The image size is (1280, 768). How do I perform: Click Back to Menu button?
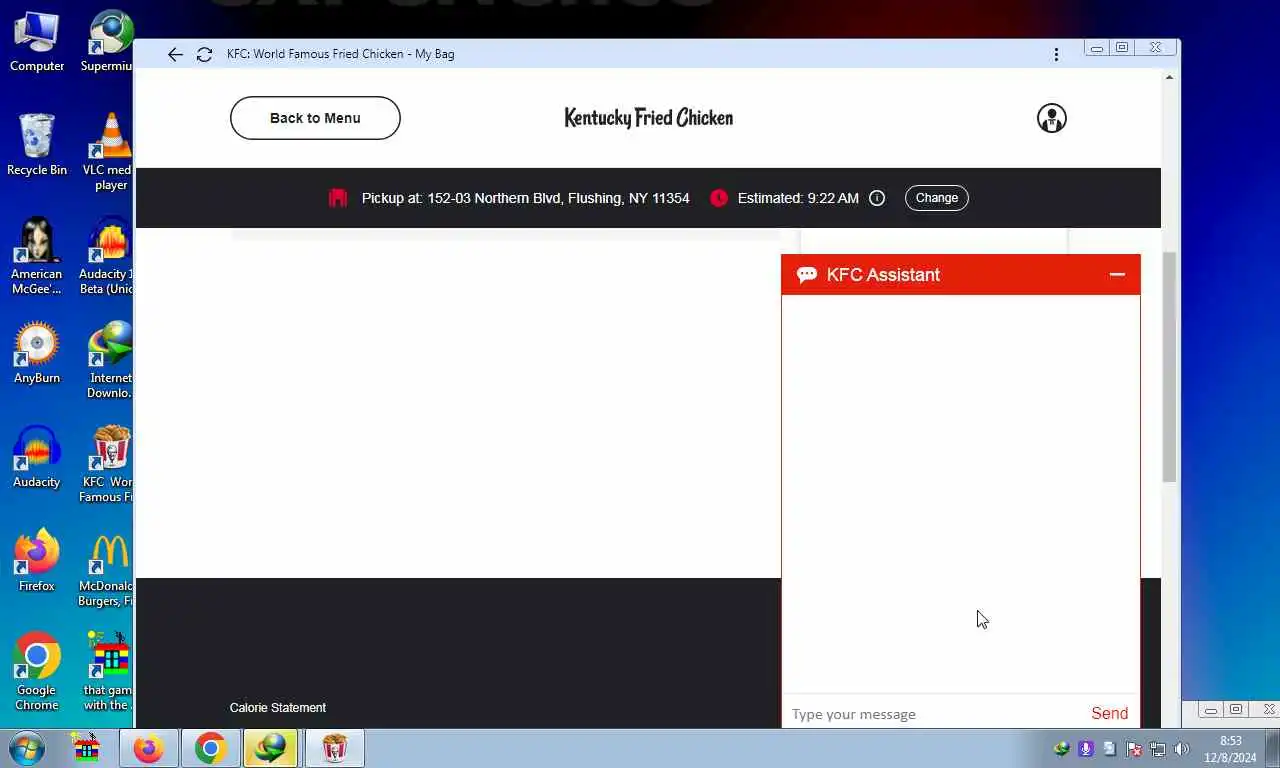tap(315, 118)
